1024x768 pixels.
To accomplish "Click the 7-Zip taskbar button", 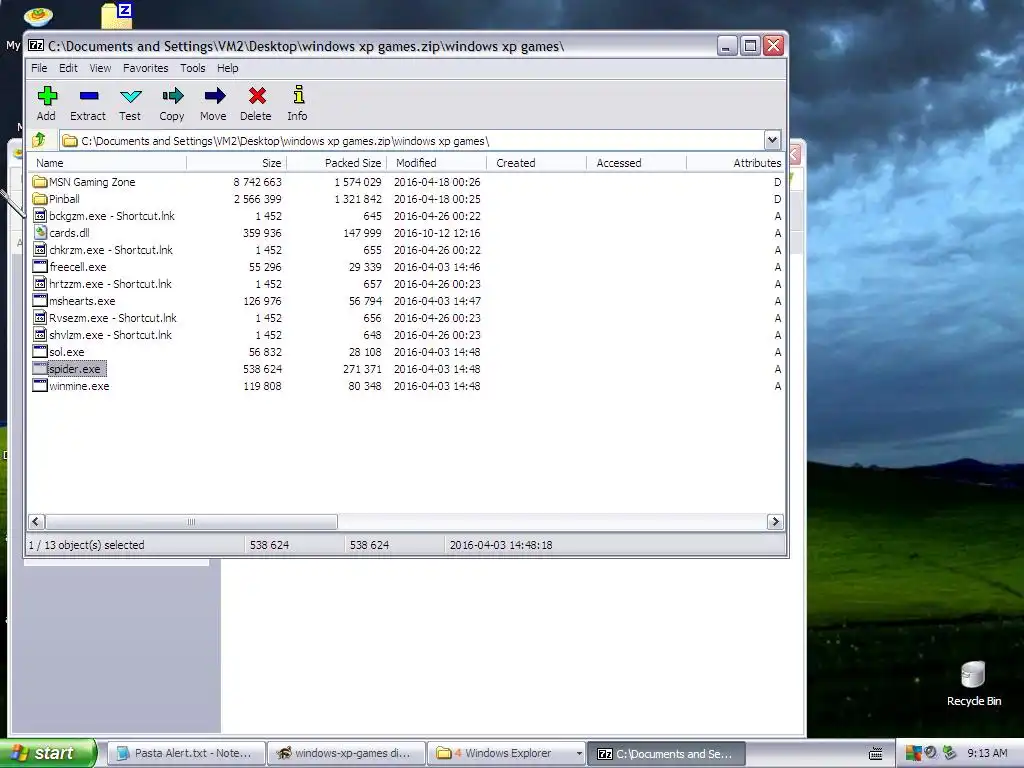I will 666,754.
